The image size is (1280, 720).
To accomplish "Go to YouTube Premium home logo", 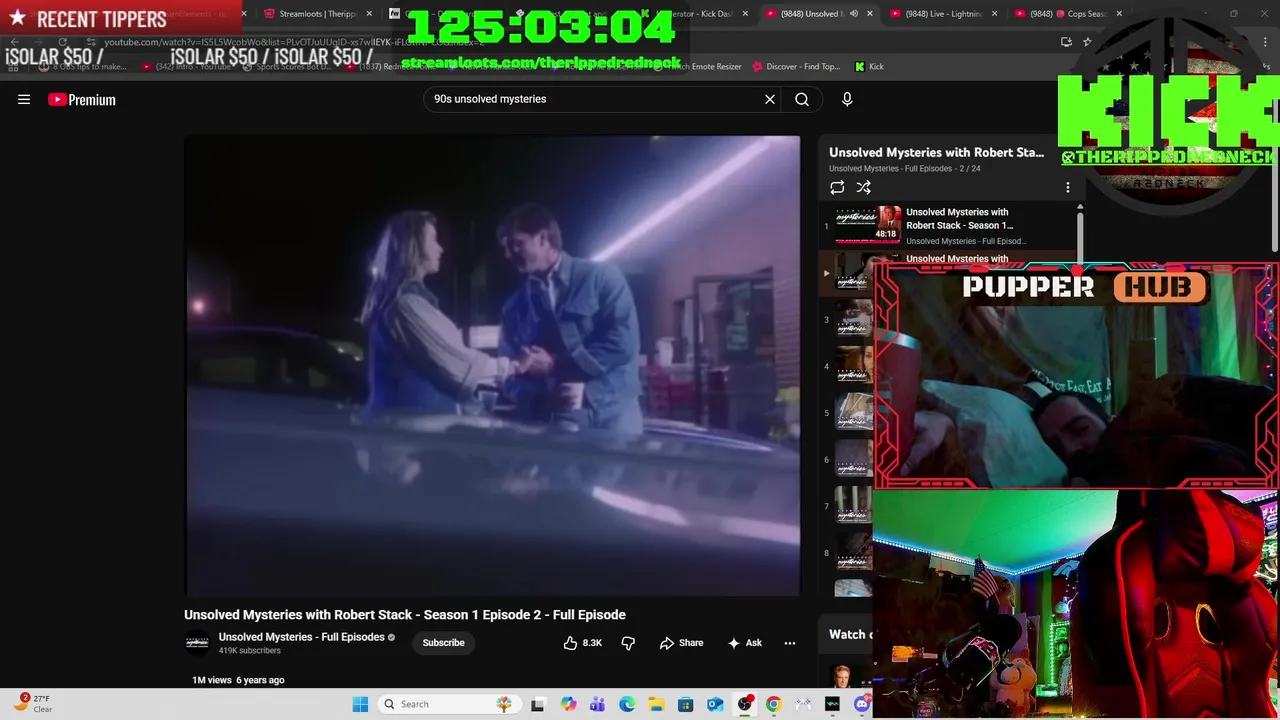I will tap(82, 99).
